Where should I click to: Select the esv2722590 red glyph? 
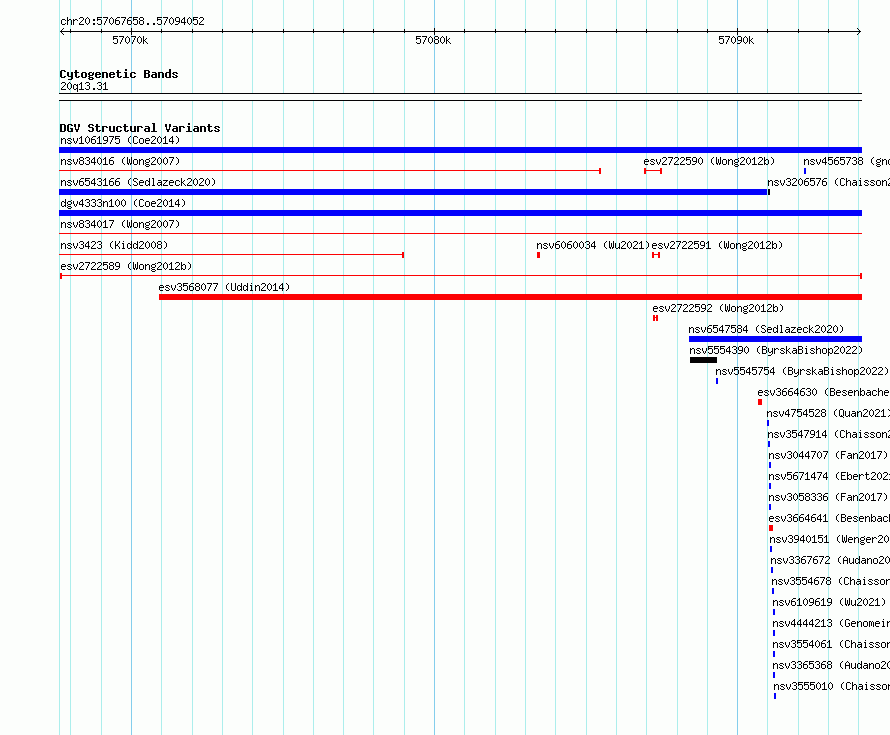(653, 171)
